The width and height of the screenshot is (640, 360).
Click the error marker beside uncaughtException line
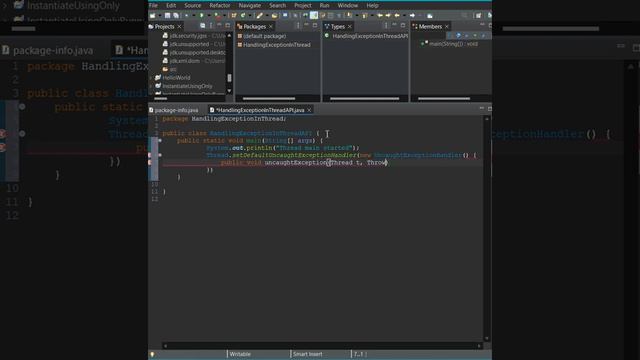[150, 162]
